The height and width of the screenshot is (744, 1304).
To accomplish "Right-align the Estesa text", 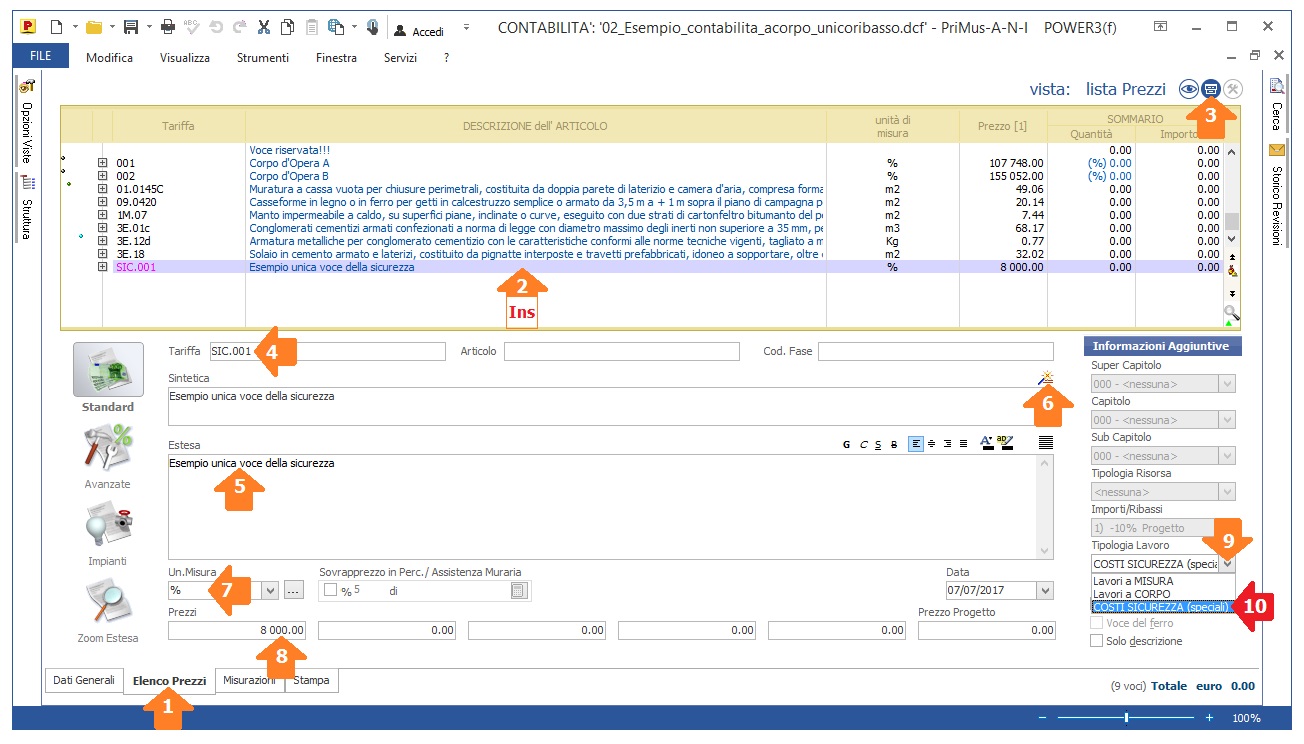I will [948, 444].
